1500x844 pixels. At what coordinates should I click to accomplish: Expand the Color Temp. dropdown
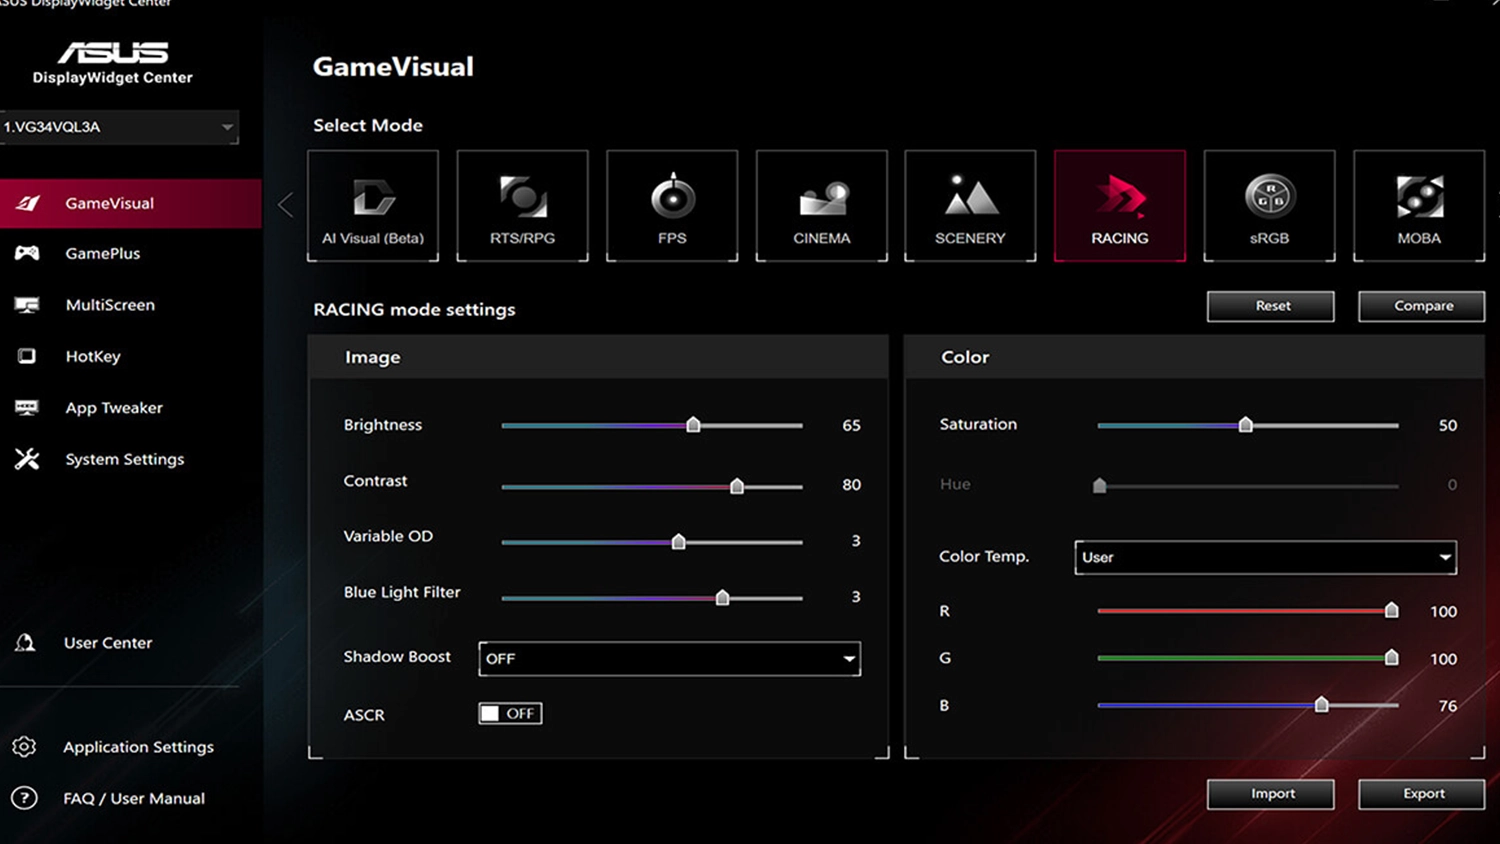(1265, 557)
